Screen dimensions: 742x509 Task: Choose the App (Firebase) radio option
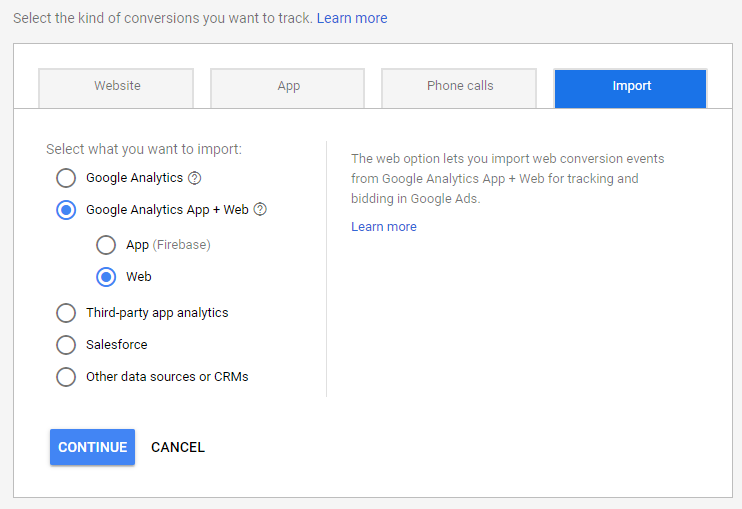pos(106,245)
